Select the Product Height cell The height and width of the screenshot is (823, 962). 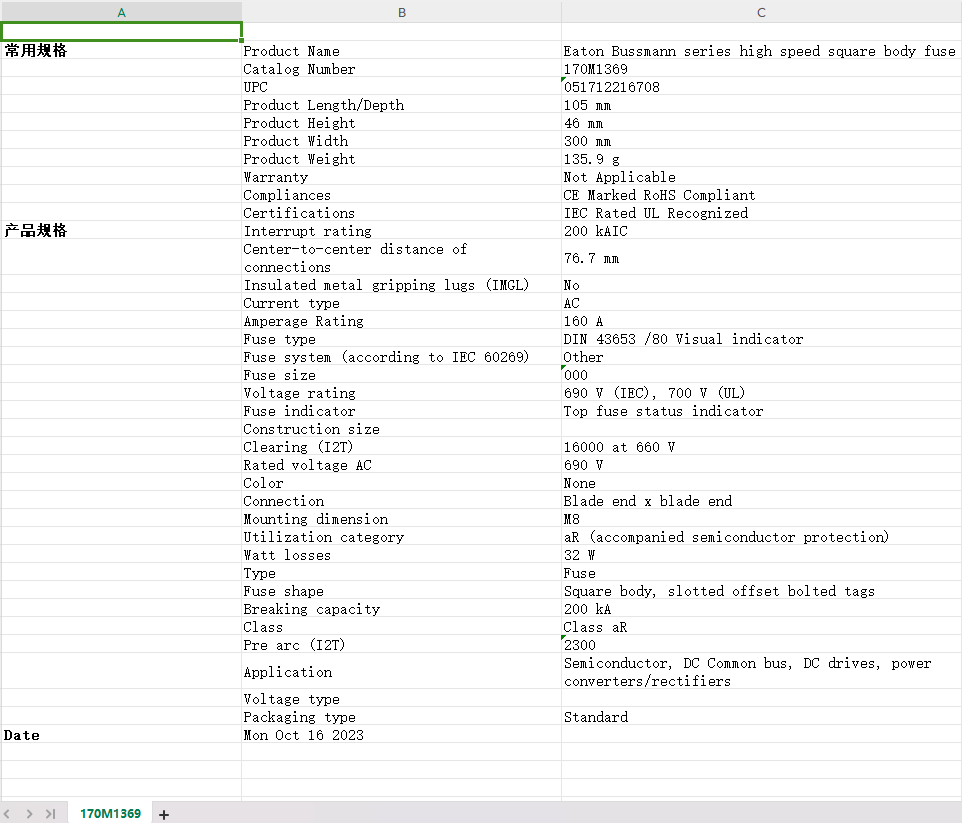(x=401, y=123)
